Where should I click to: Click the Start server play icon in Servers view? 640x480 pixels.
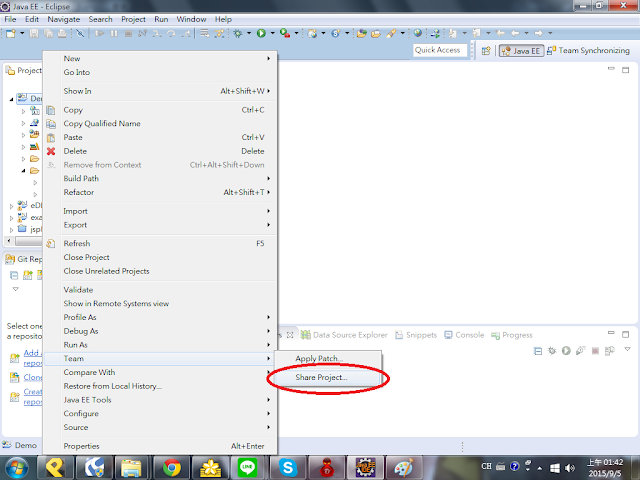click(x=566, y=351)
